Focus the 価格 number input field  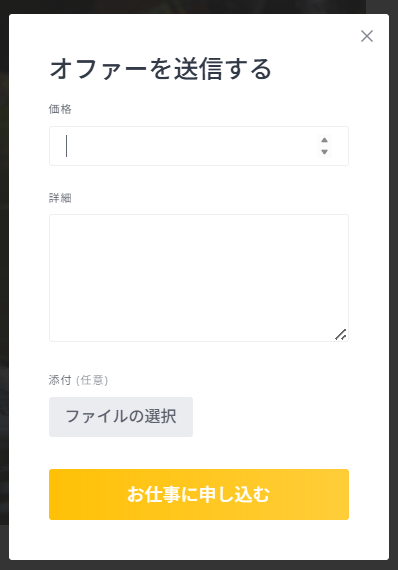click(x=199, y=146)
